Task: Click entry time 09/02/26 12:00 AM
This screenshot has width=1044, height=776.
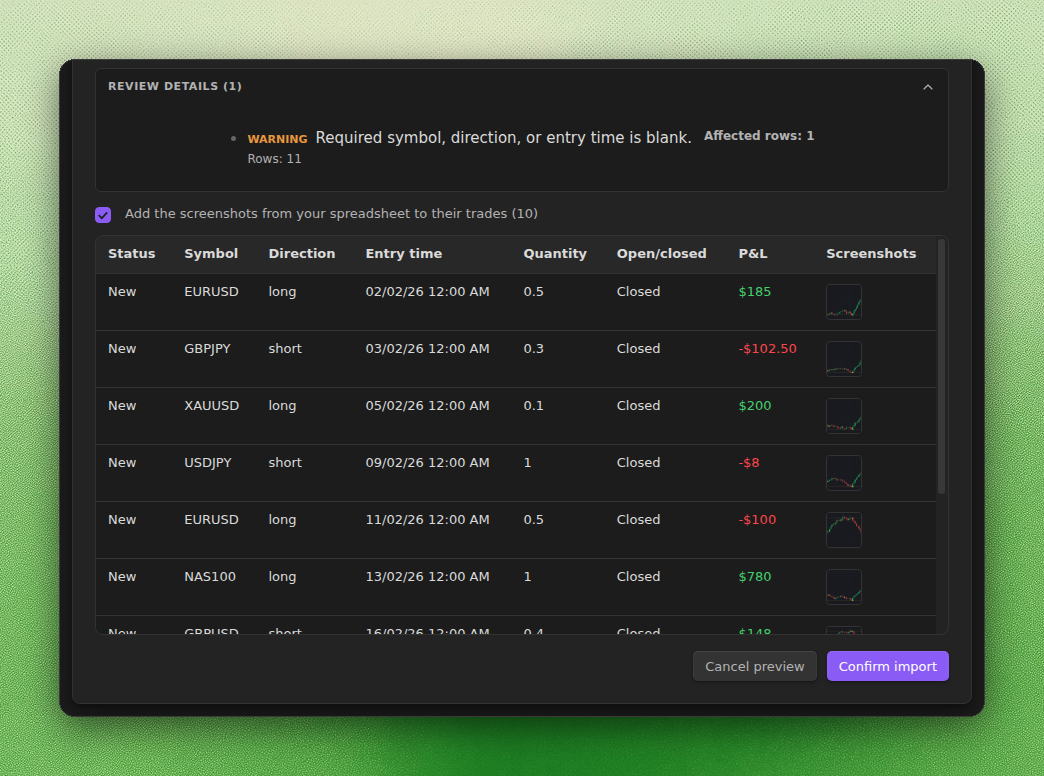Action: click(427, 462)
